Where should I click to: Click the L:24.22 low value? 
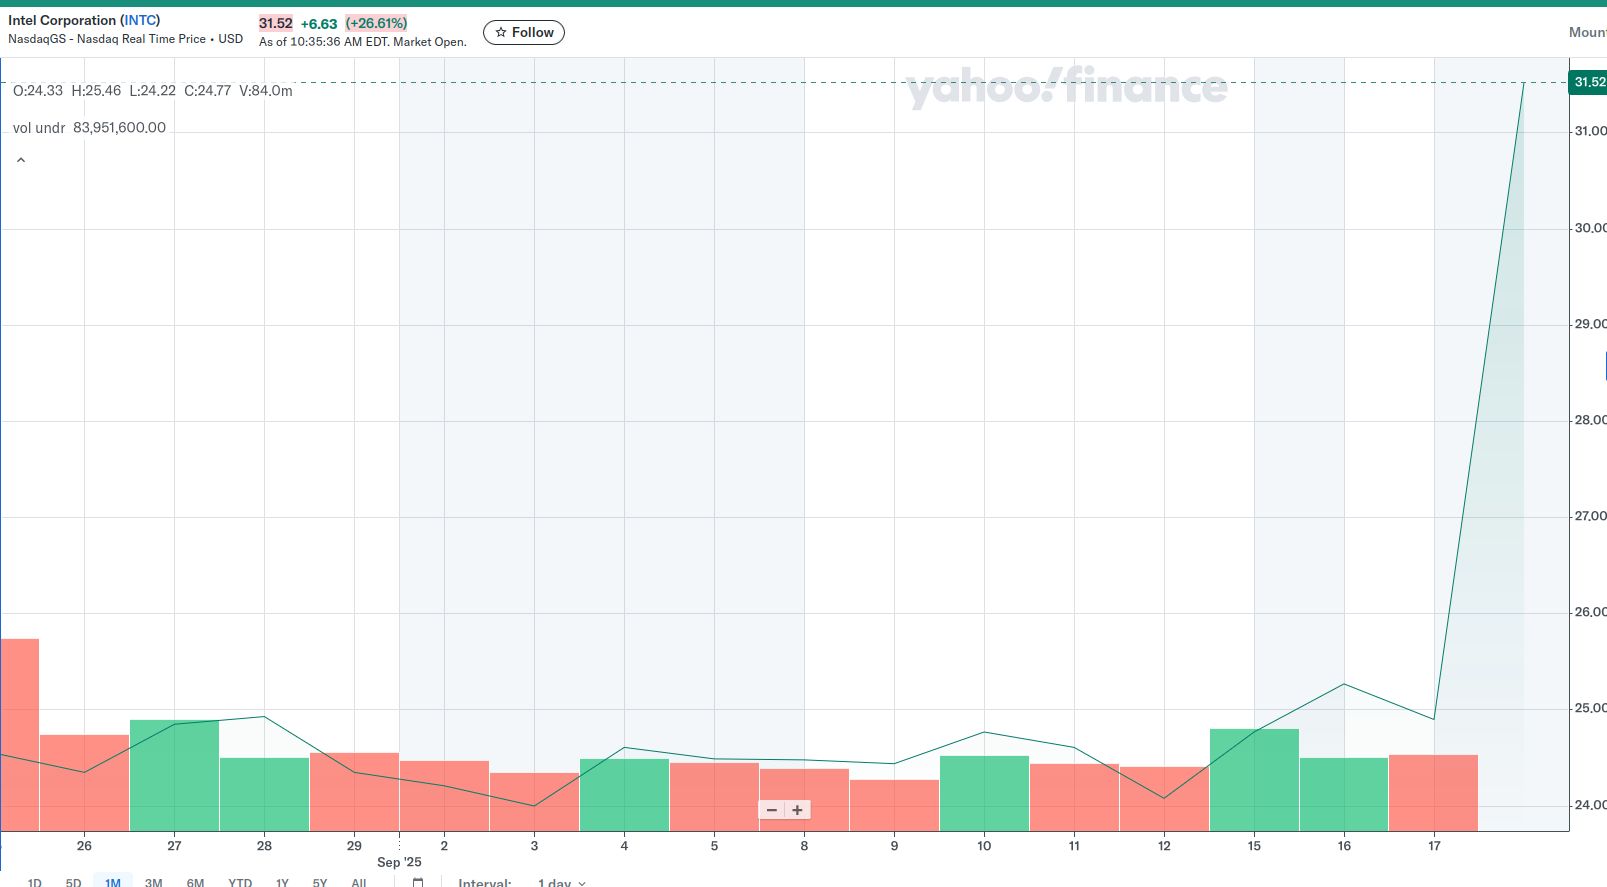pos(152,90)
